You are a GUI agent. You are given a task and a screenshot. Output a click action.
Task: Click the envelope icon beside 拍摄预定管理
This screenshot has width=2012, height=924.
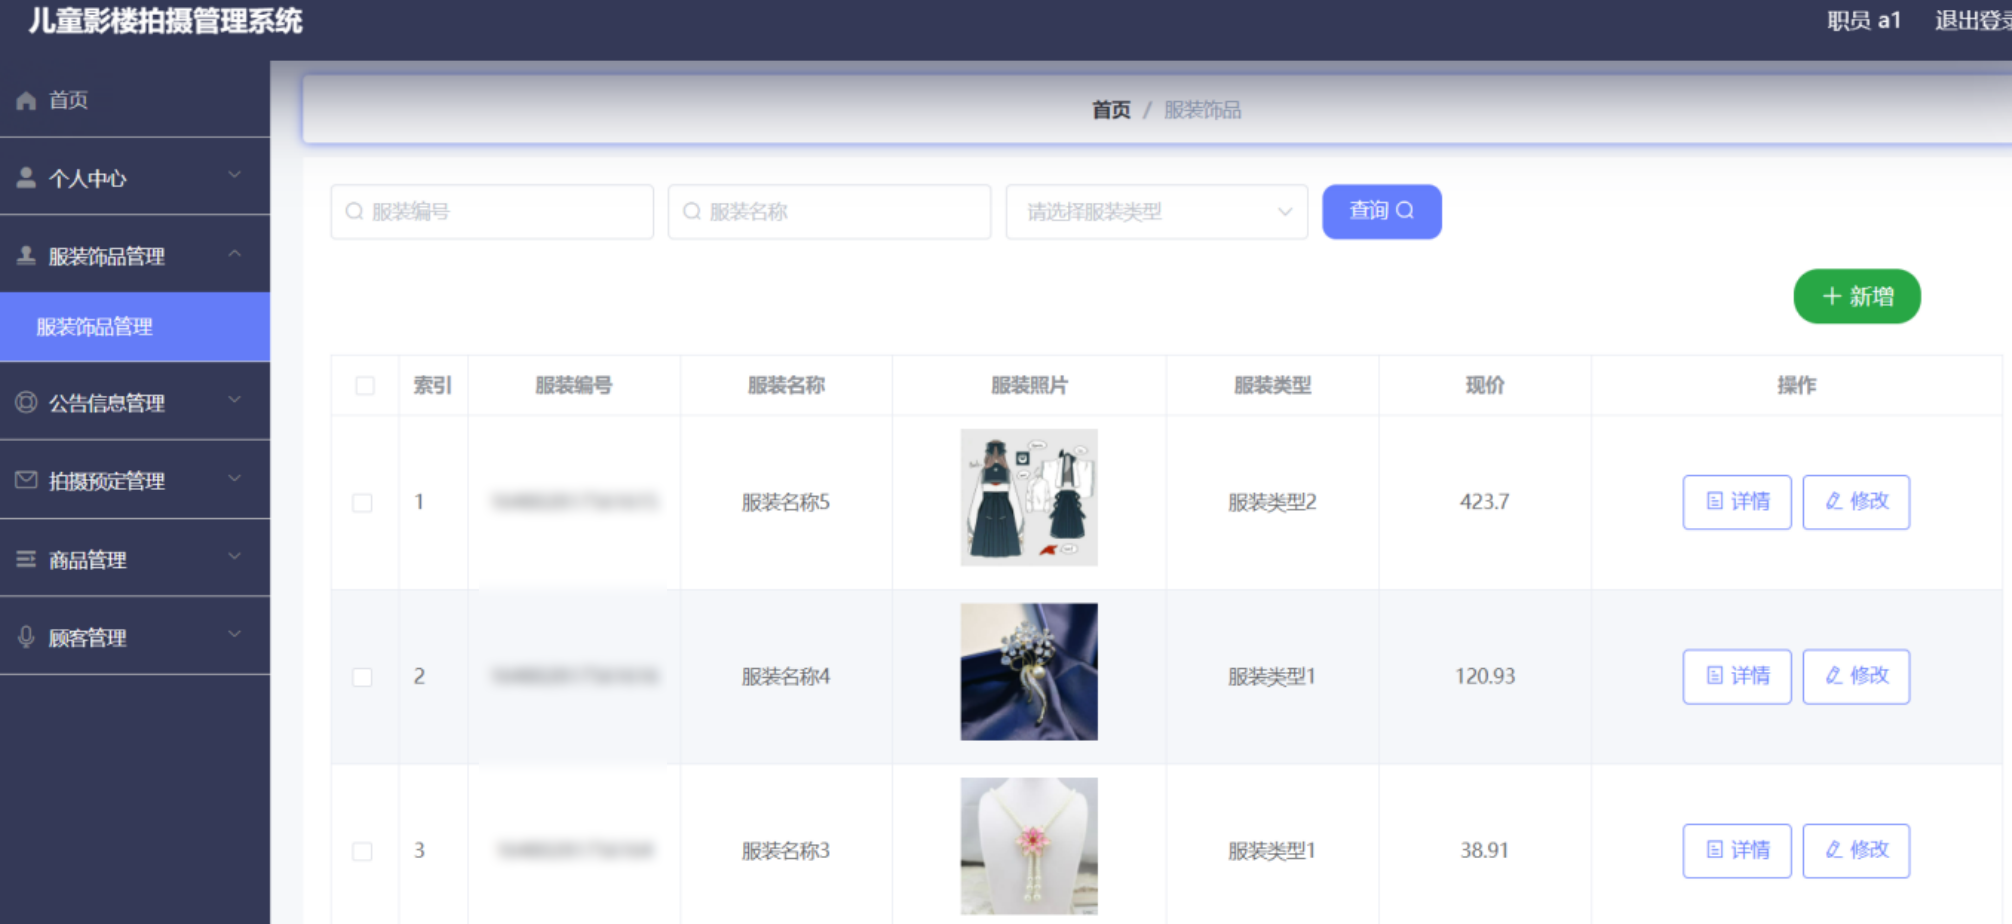click(26, 480)
